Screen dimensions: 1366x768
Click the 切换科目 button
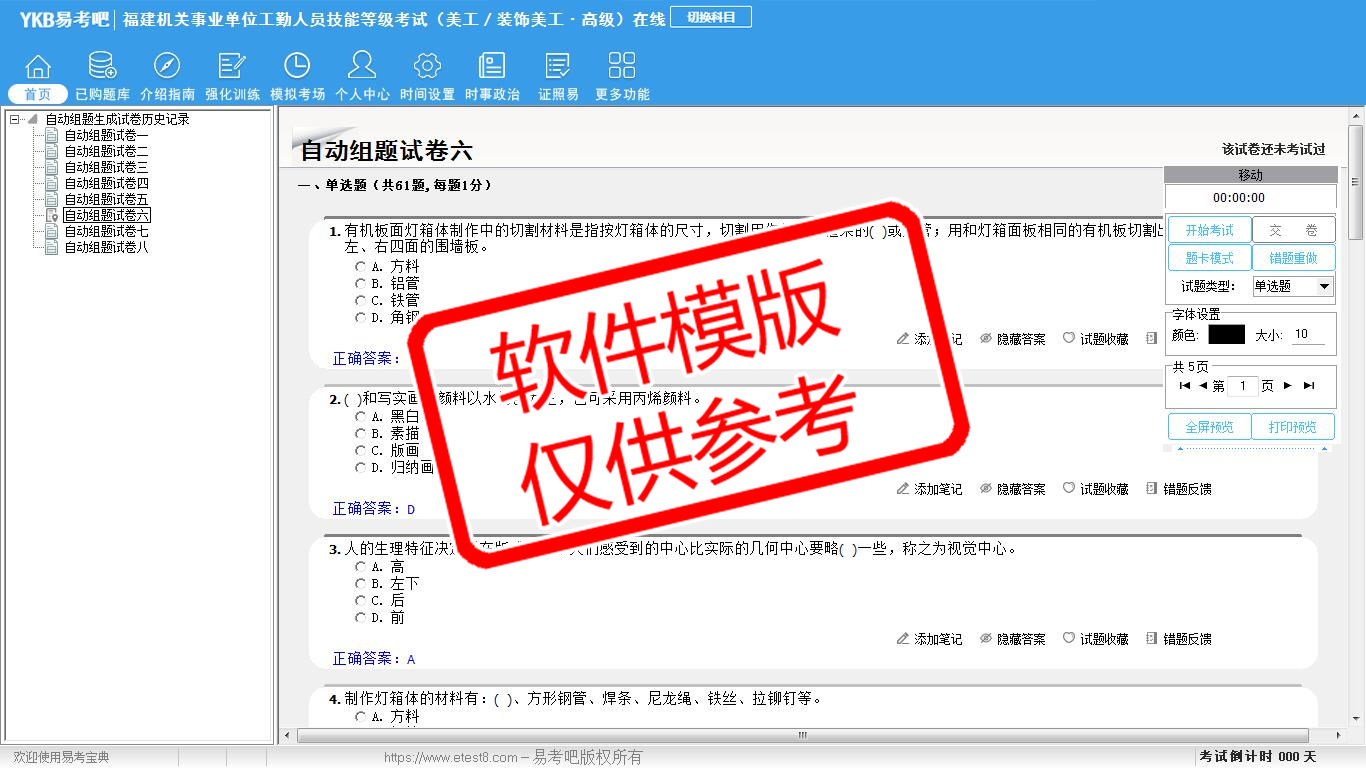pyautogui.click(x=711, y=17)
